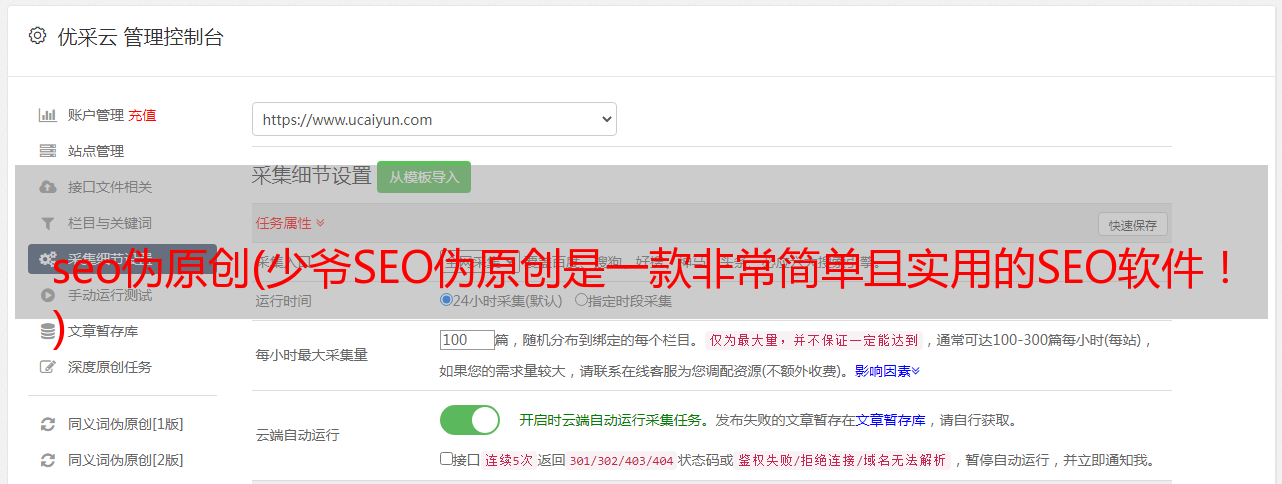Click the 鉴权失败/拒绝连接/域名无法解析 text
This screenshot has height=484, width=1282.
click(x=844, y=461)
